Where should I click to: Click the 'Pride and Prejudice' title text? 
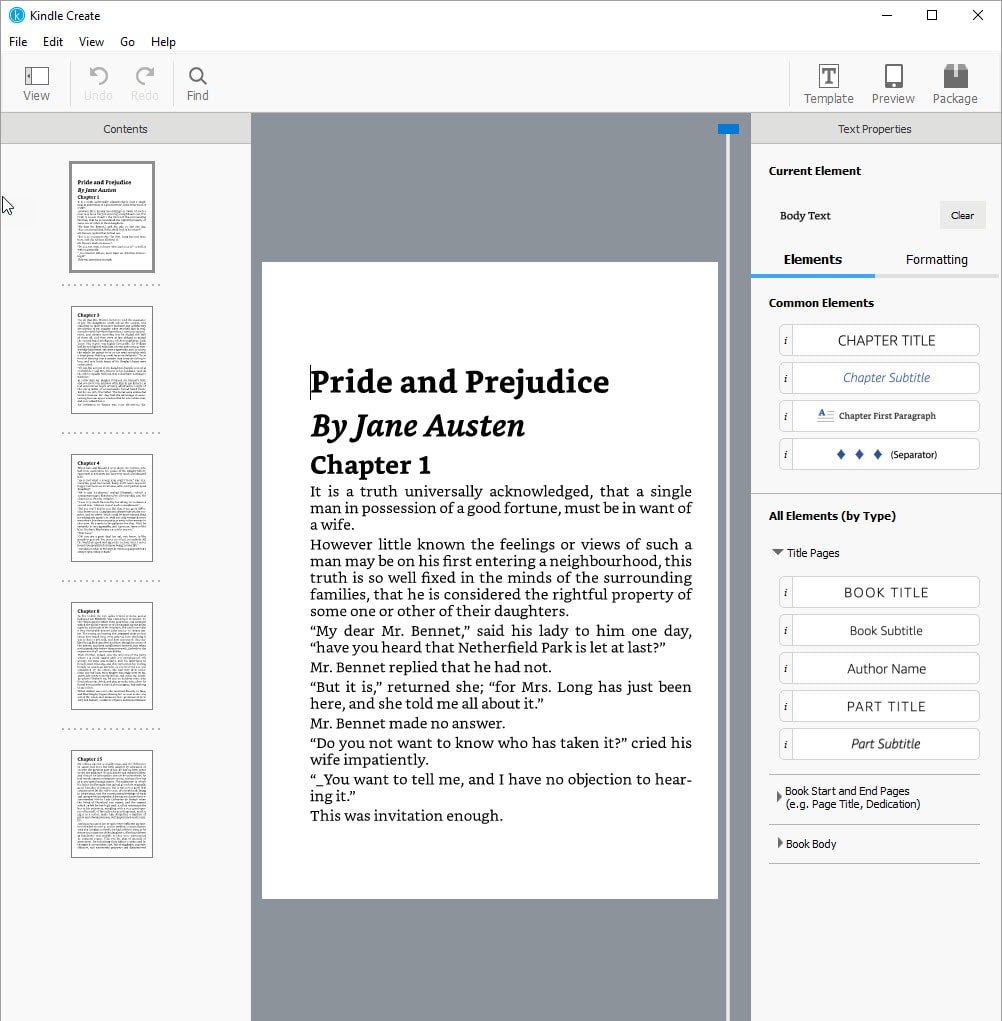pyautogui.click(x=460, y=382)
